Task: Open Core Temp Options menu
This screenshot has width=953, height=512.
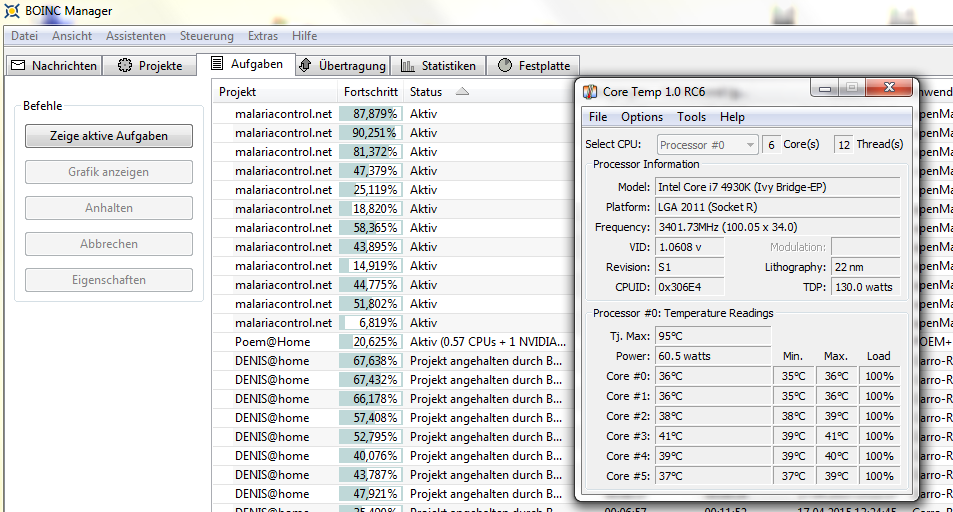Action: tap(642, 117)
